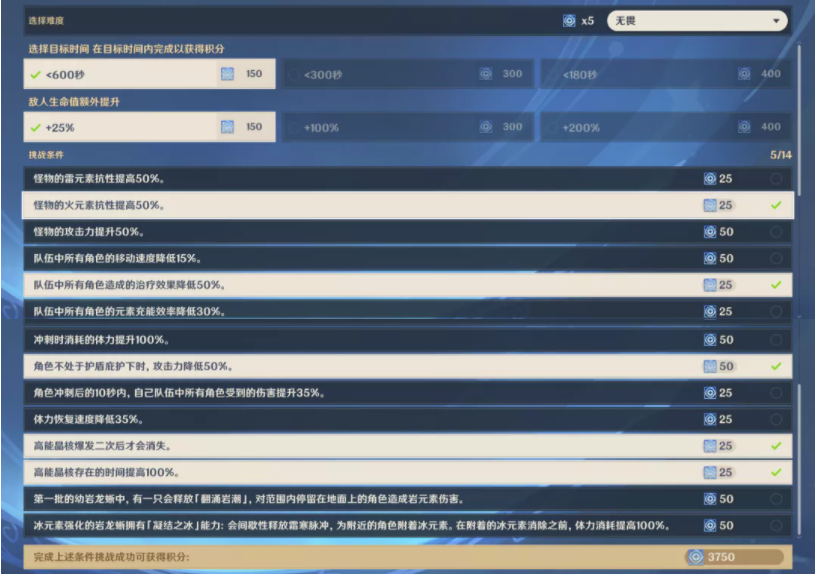Select the +200% enemy HP option
This screenshot has width=815, height=574.
tap(666, 127)
